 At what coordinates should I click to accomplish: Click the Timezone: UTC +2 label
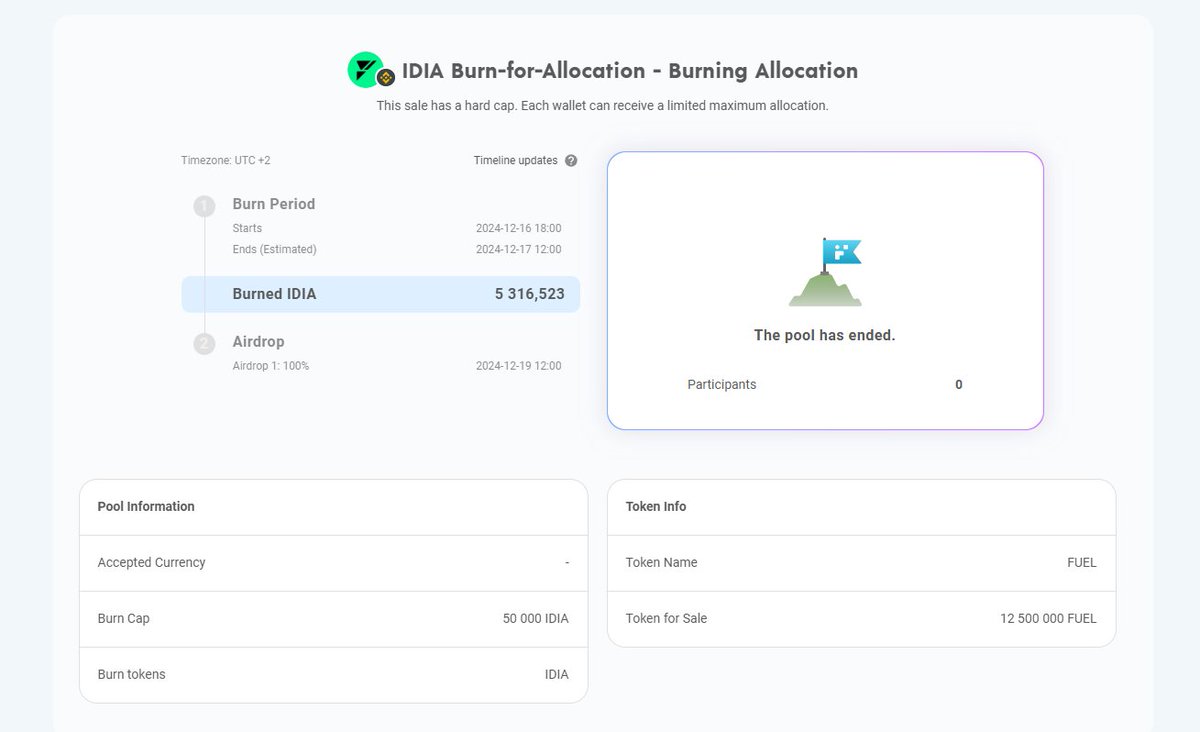226,160
